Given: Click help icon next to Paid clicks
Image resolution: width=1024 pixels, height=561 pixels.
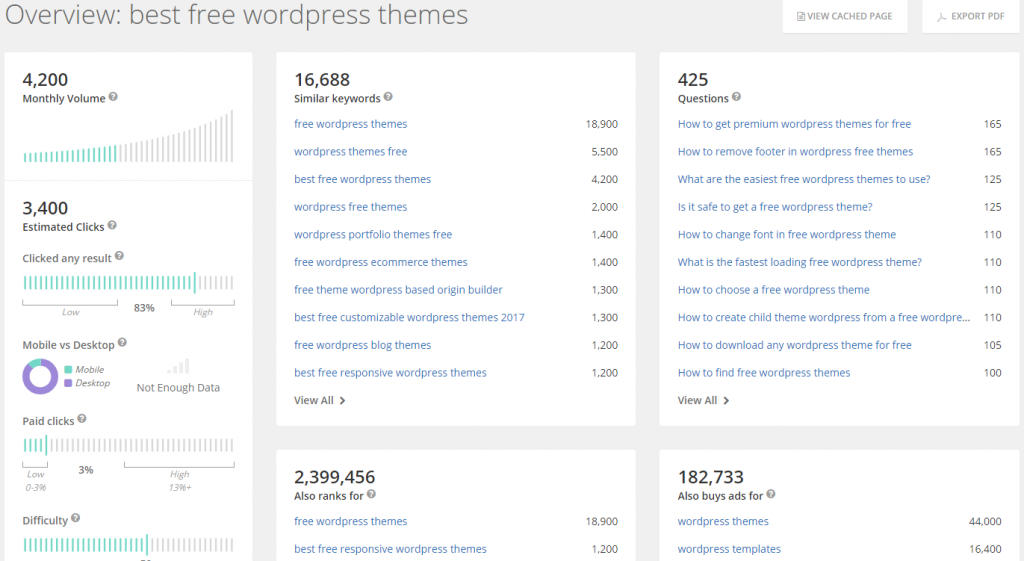Looking at the screenshot, I should [82, 421].
